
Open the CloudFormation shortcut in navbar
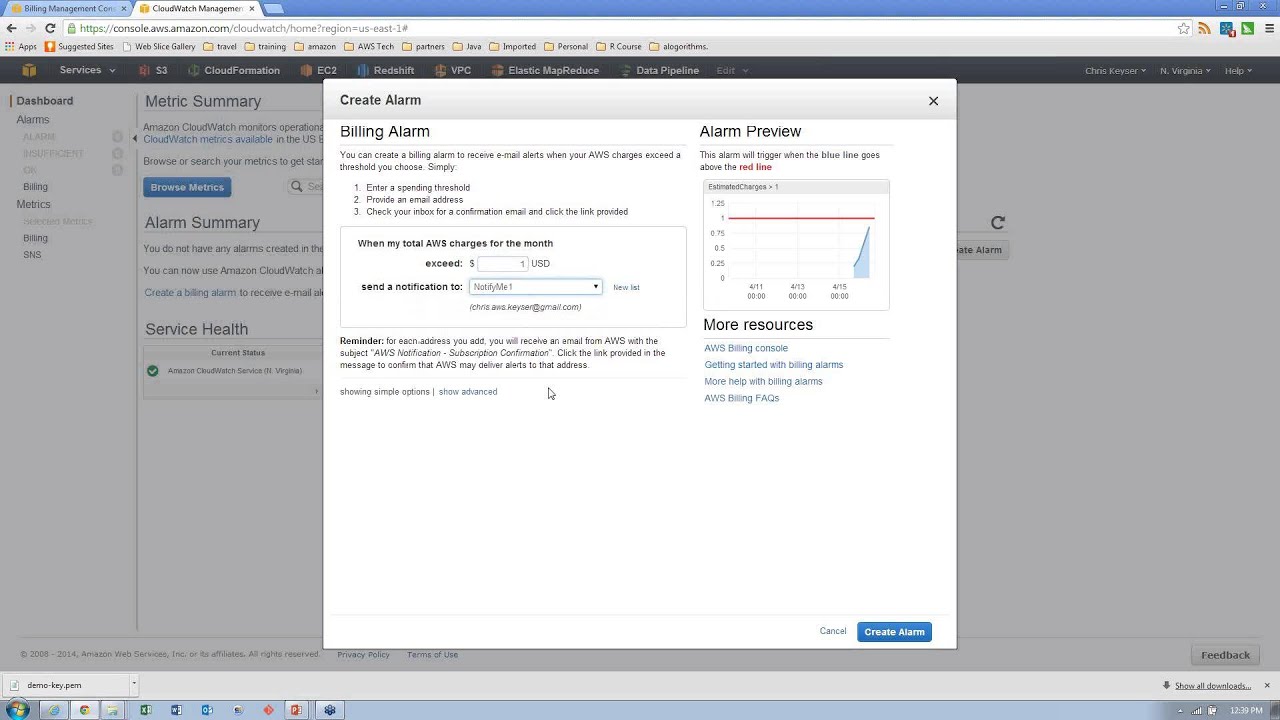point(234,71)
